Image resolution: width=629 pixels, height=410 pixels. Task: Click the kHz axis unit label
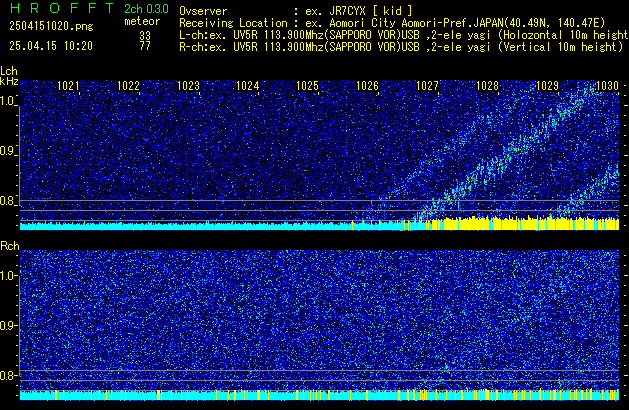(9, 81)
